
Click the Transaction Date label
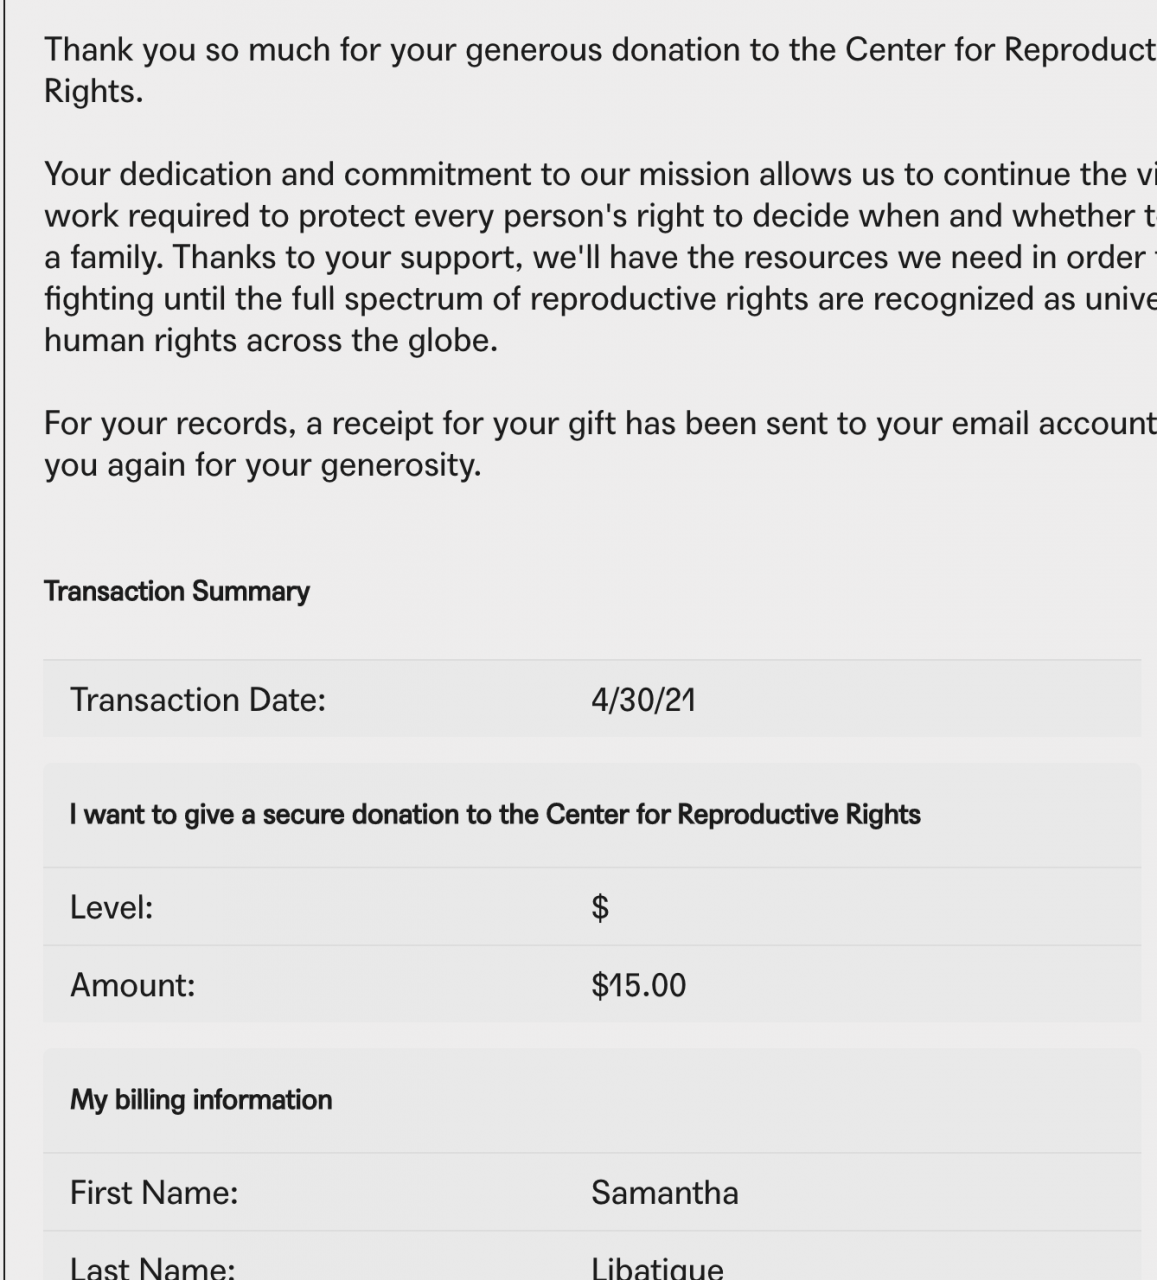point(198,700)
